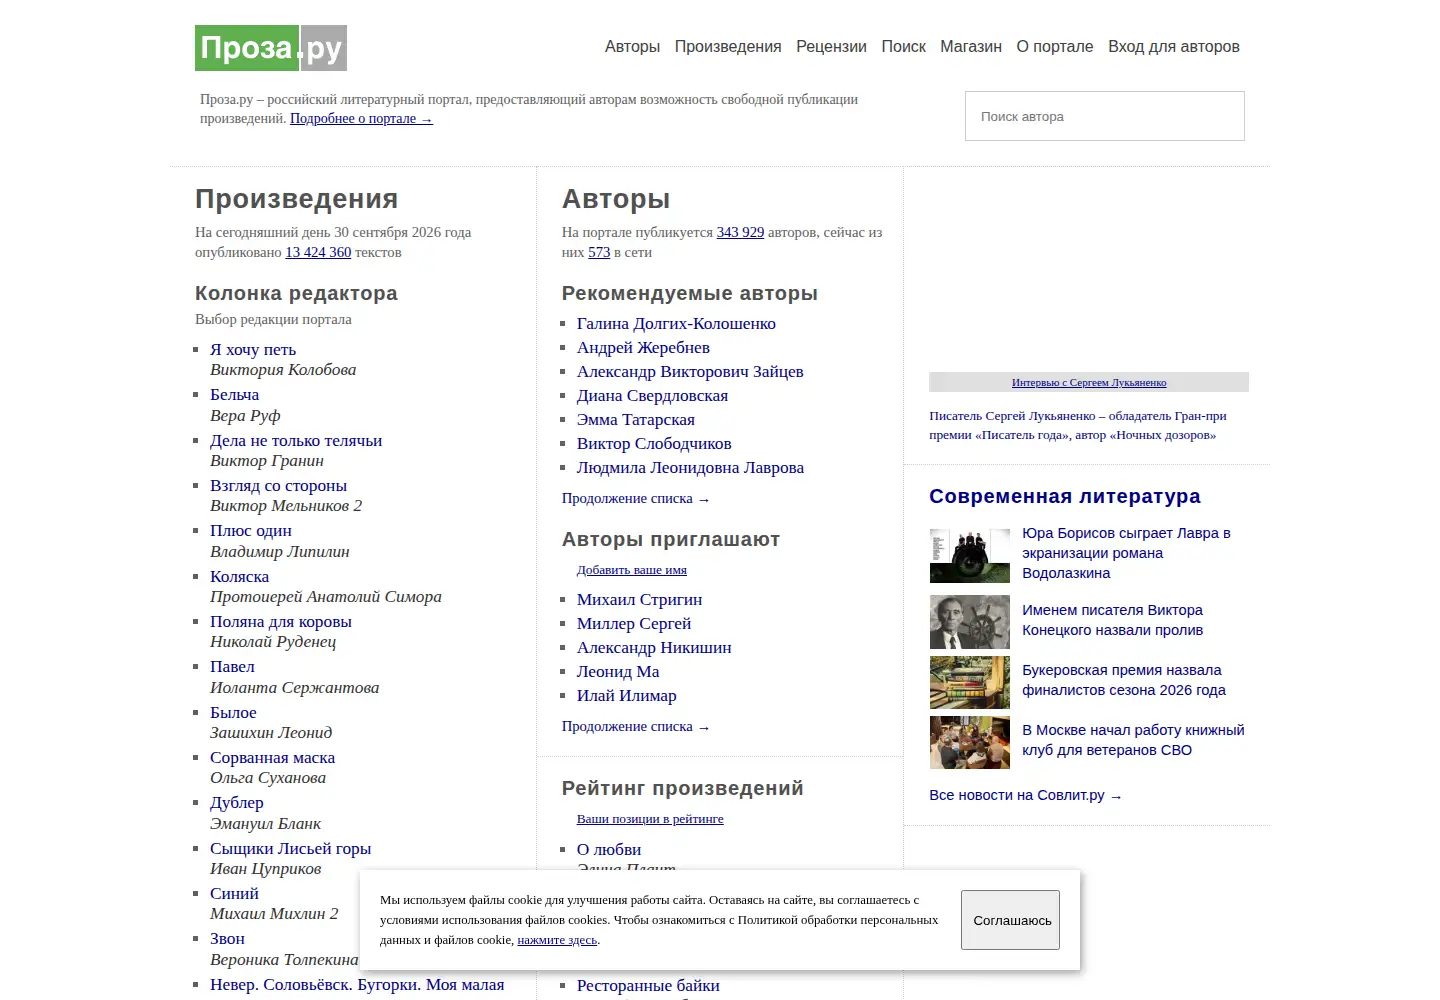Screen dimensions: 1440x1000
Task: Accept cookies with the Соглашаюсь button
Action: tap(1010, 920)
